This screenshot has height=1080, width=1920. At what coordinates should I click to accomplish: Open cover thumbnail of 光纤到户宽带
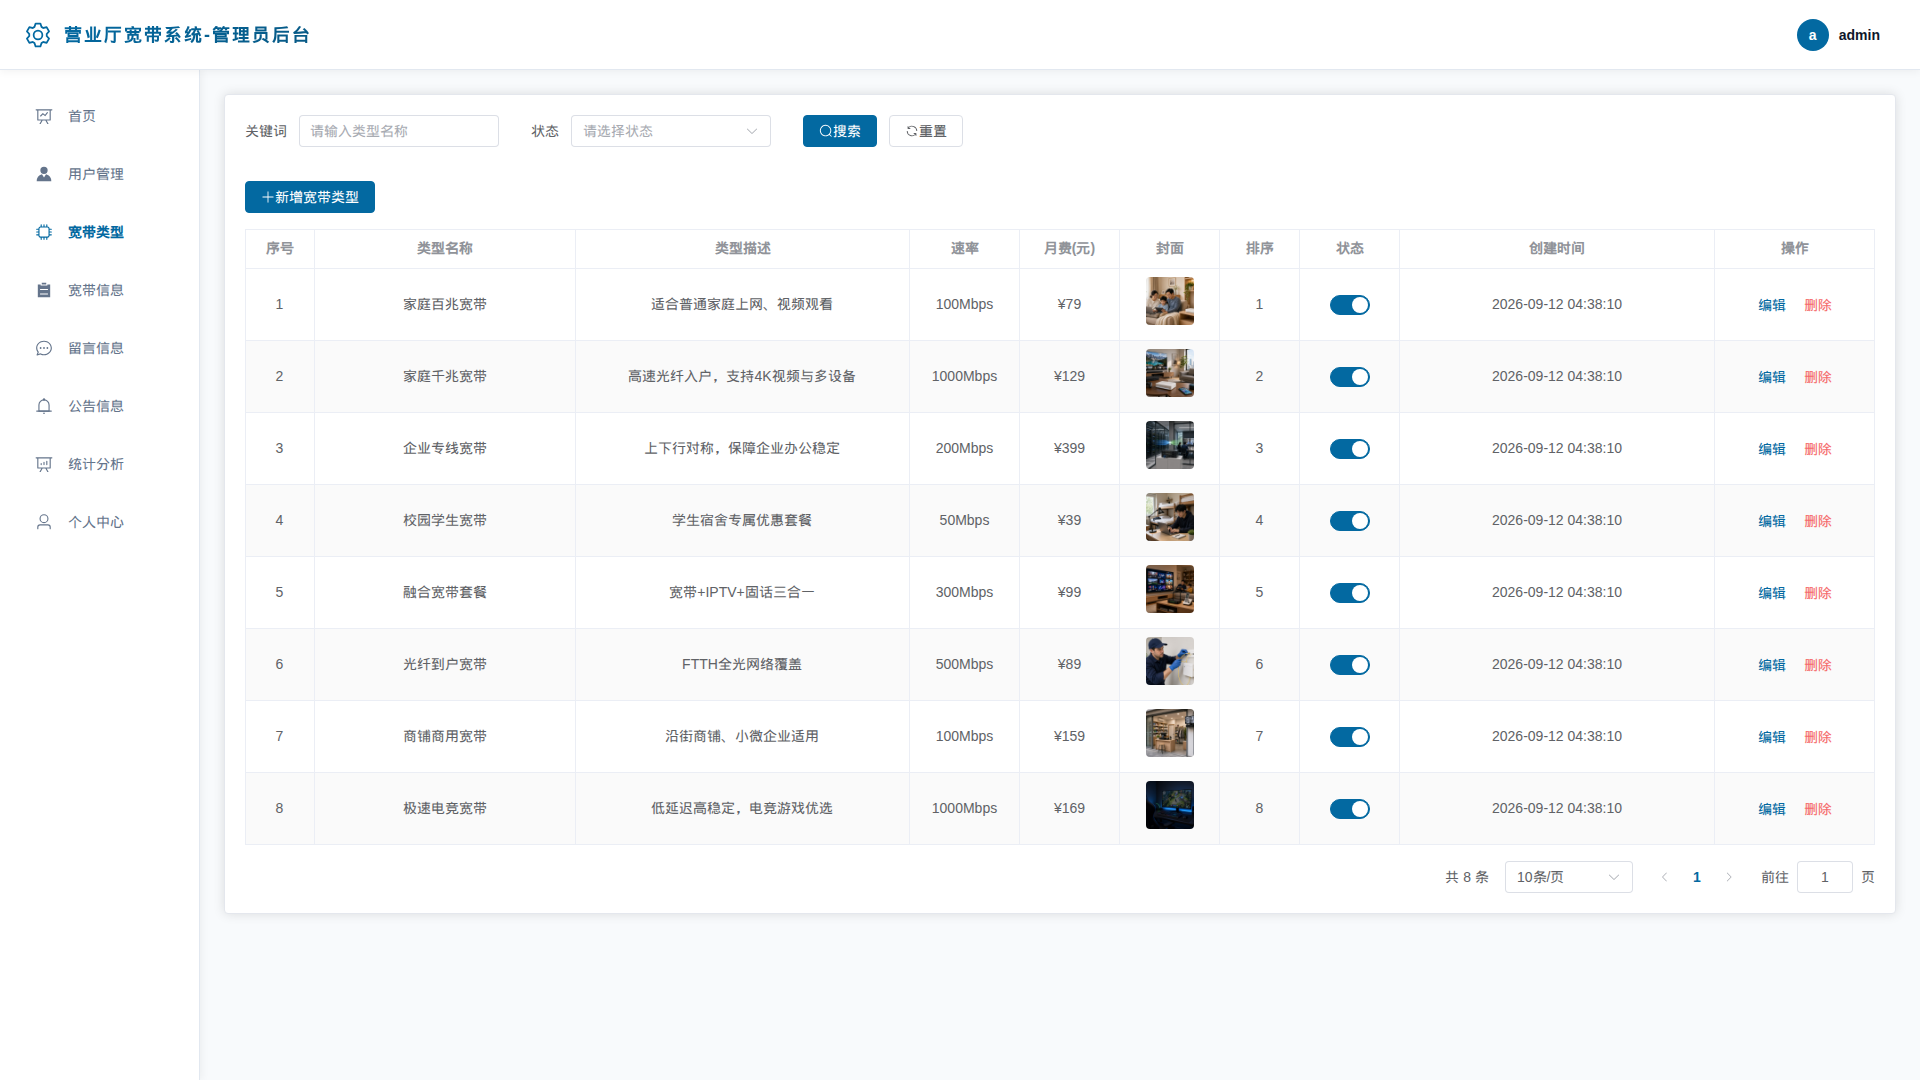(x=1169, y=661)
